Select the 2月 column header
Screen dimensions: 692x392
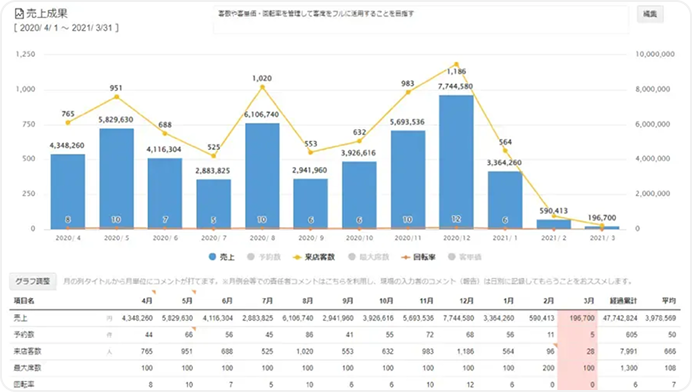pos(549,301)
